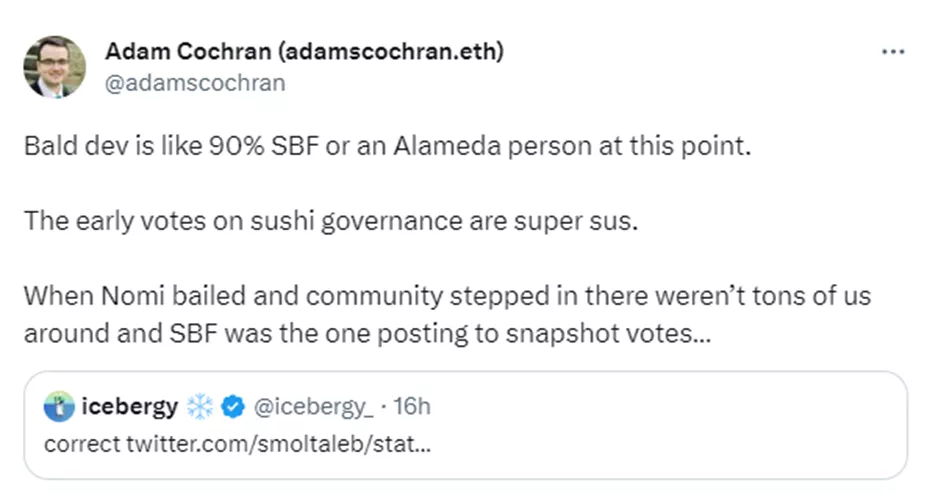Viewport: 927px width, 494px height.
Task: Click the word "correct" in the quoted tweet
Action: click(83, 442)
